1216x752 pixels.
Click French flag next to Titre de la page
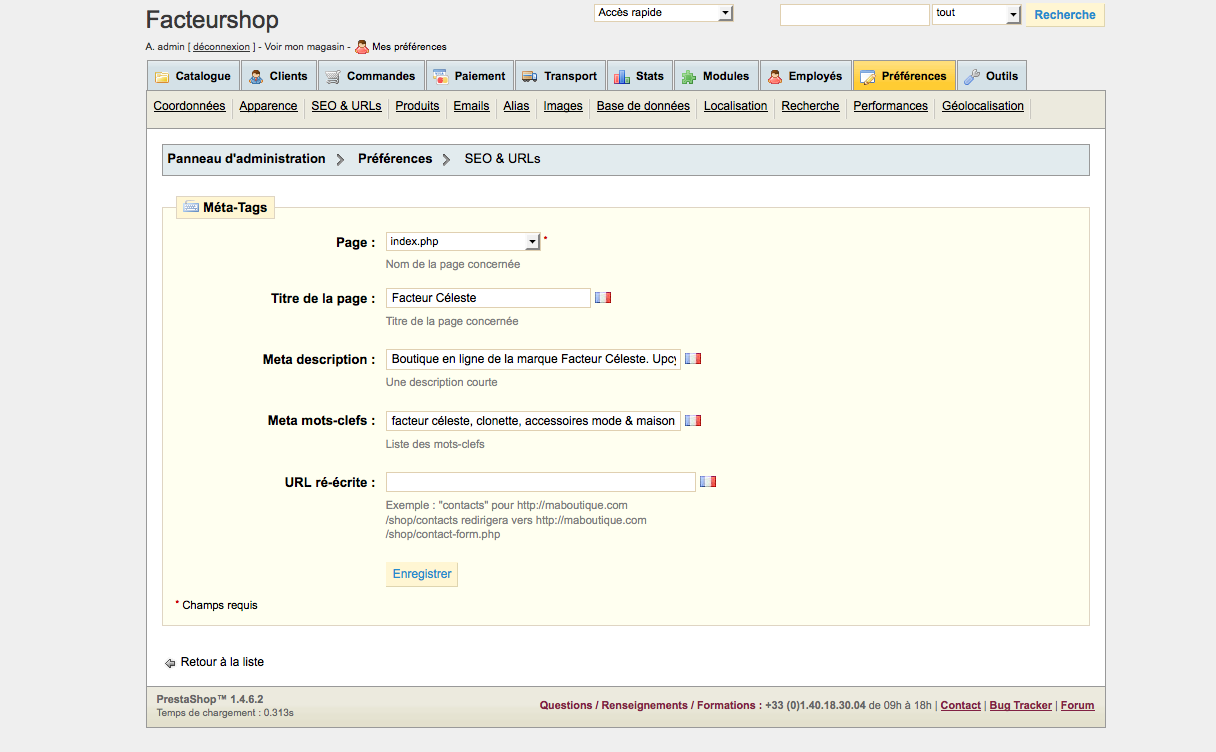click(x=603, y=298)
